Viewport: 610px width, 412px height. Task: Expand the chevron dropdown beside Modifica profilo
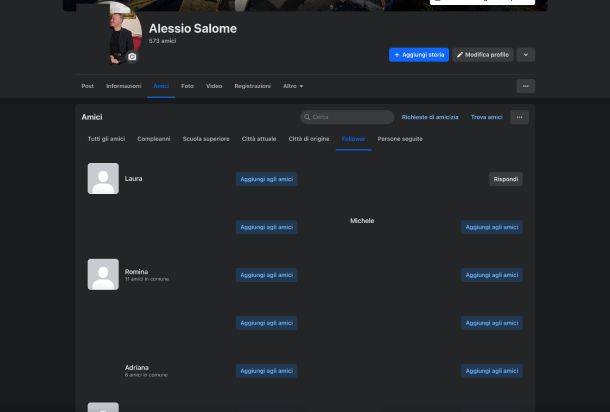[526, 55]
